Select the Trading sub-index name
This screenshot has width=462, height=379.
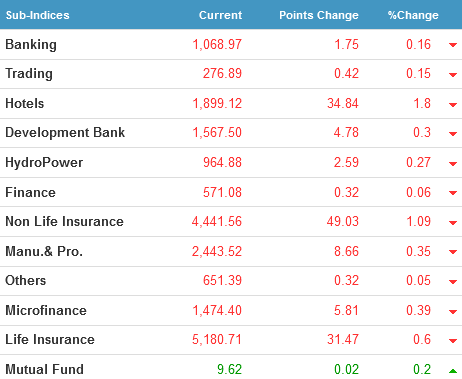(x=29, y=73)
